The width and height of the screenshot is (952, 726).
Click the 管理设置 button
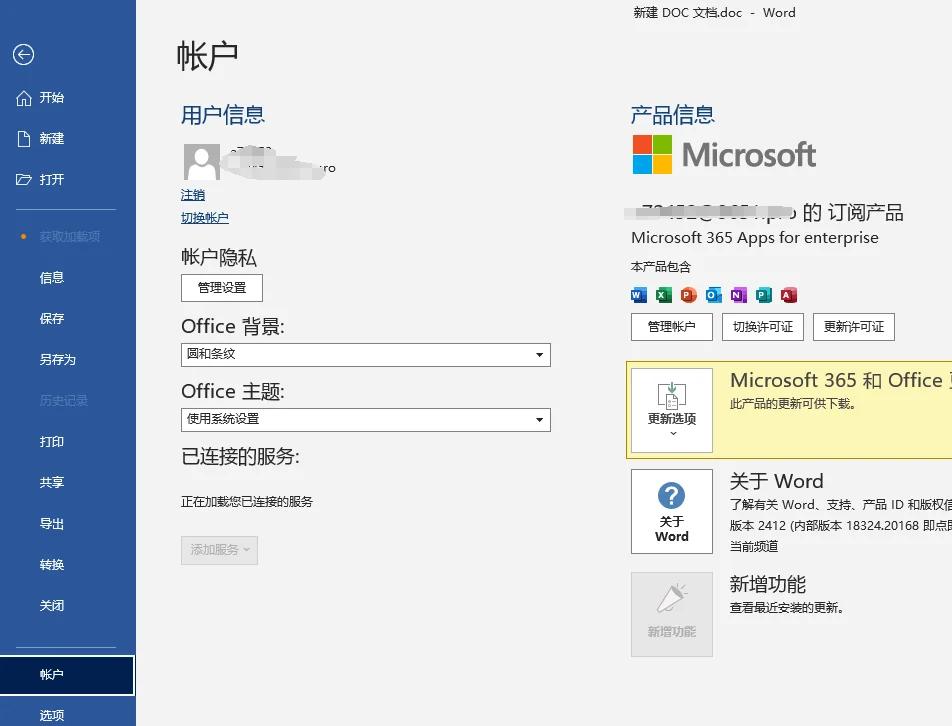tap(222, 288)
